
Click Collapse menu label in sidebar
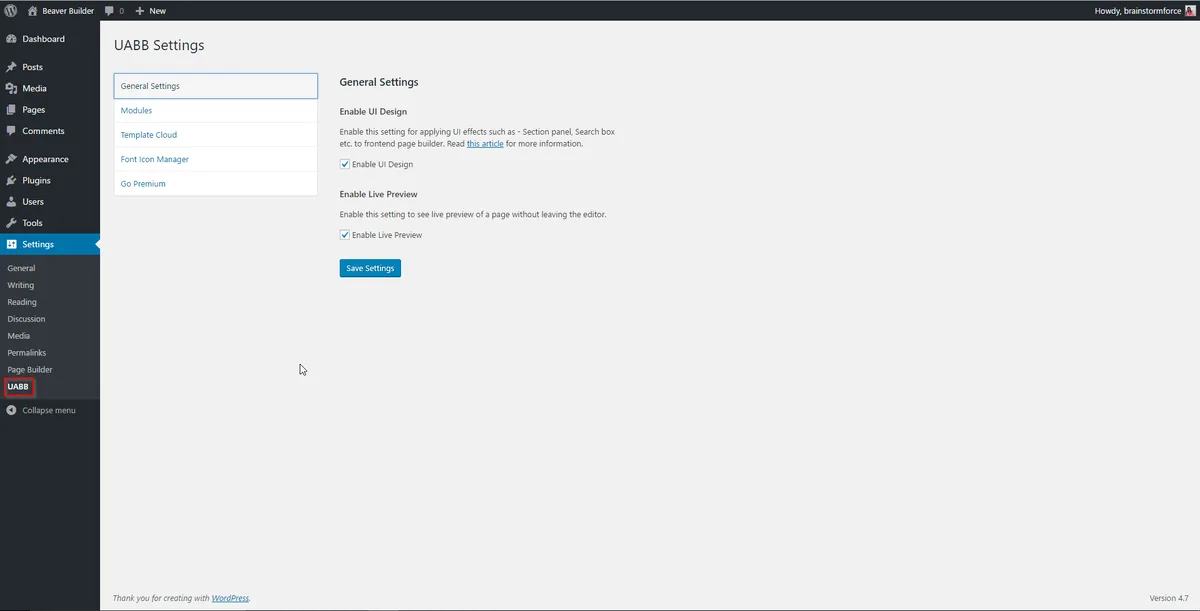pos(49,410)
